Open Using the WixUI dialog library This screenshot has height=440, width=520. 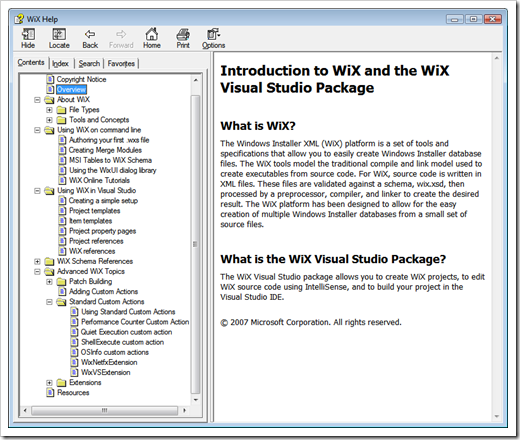tap(113, 170)
